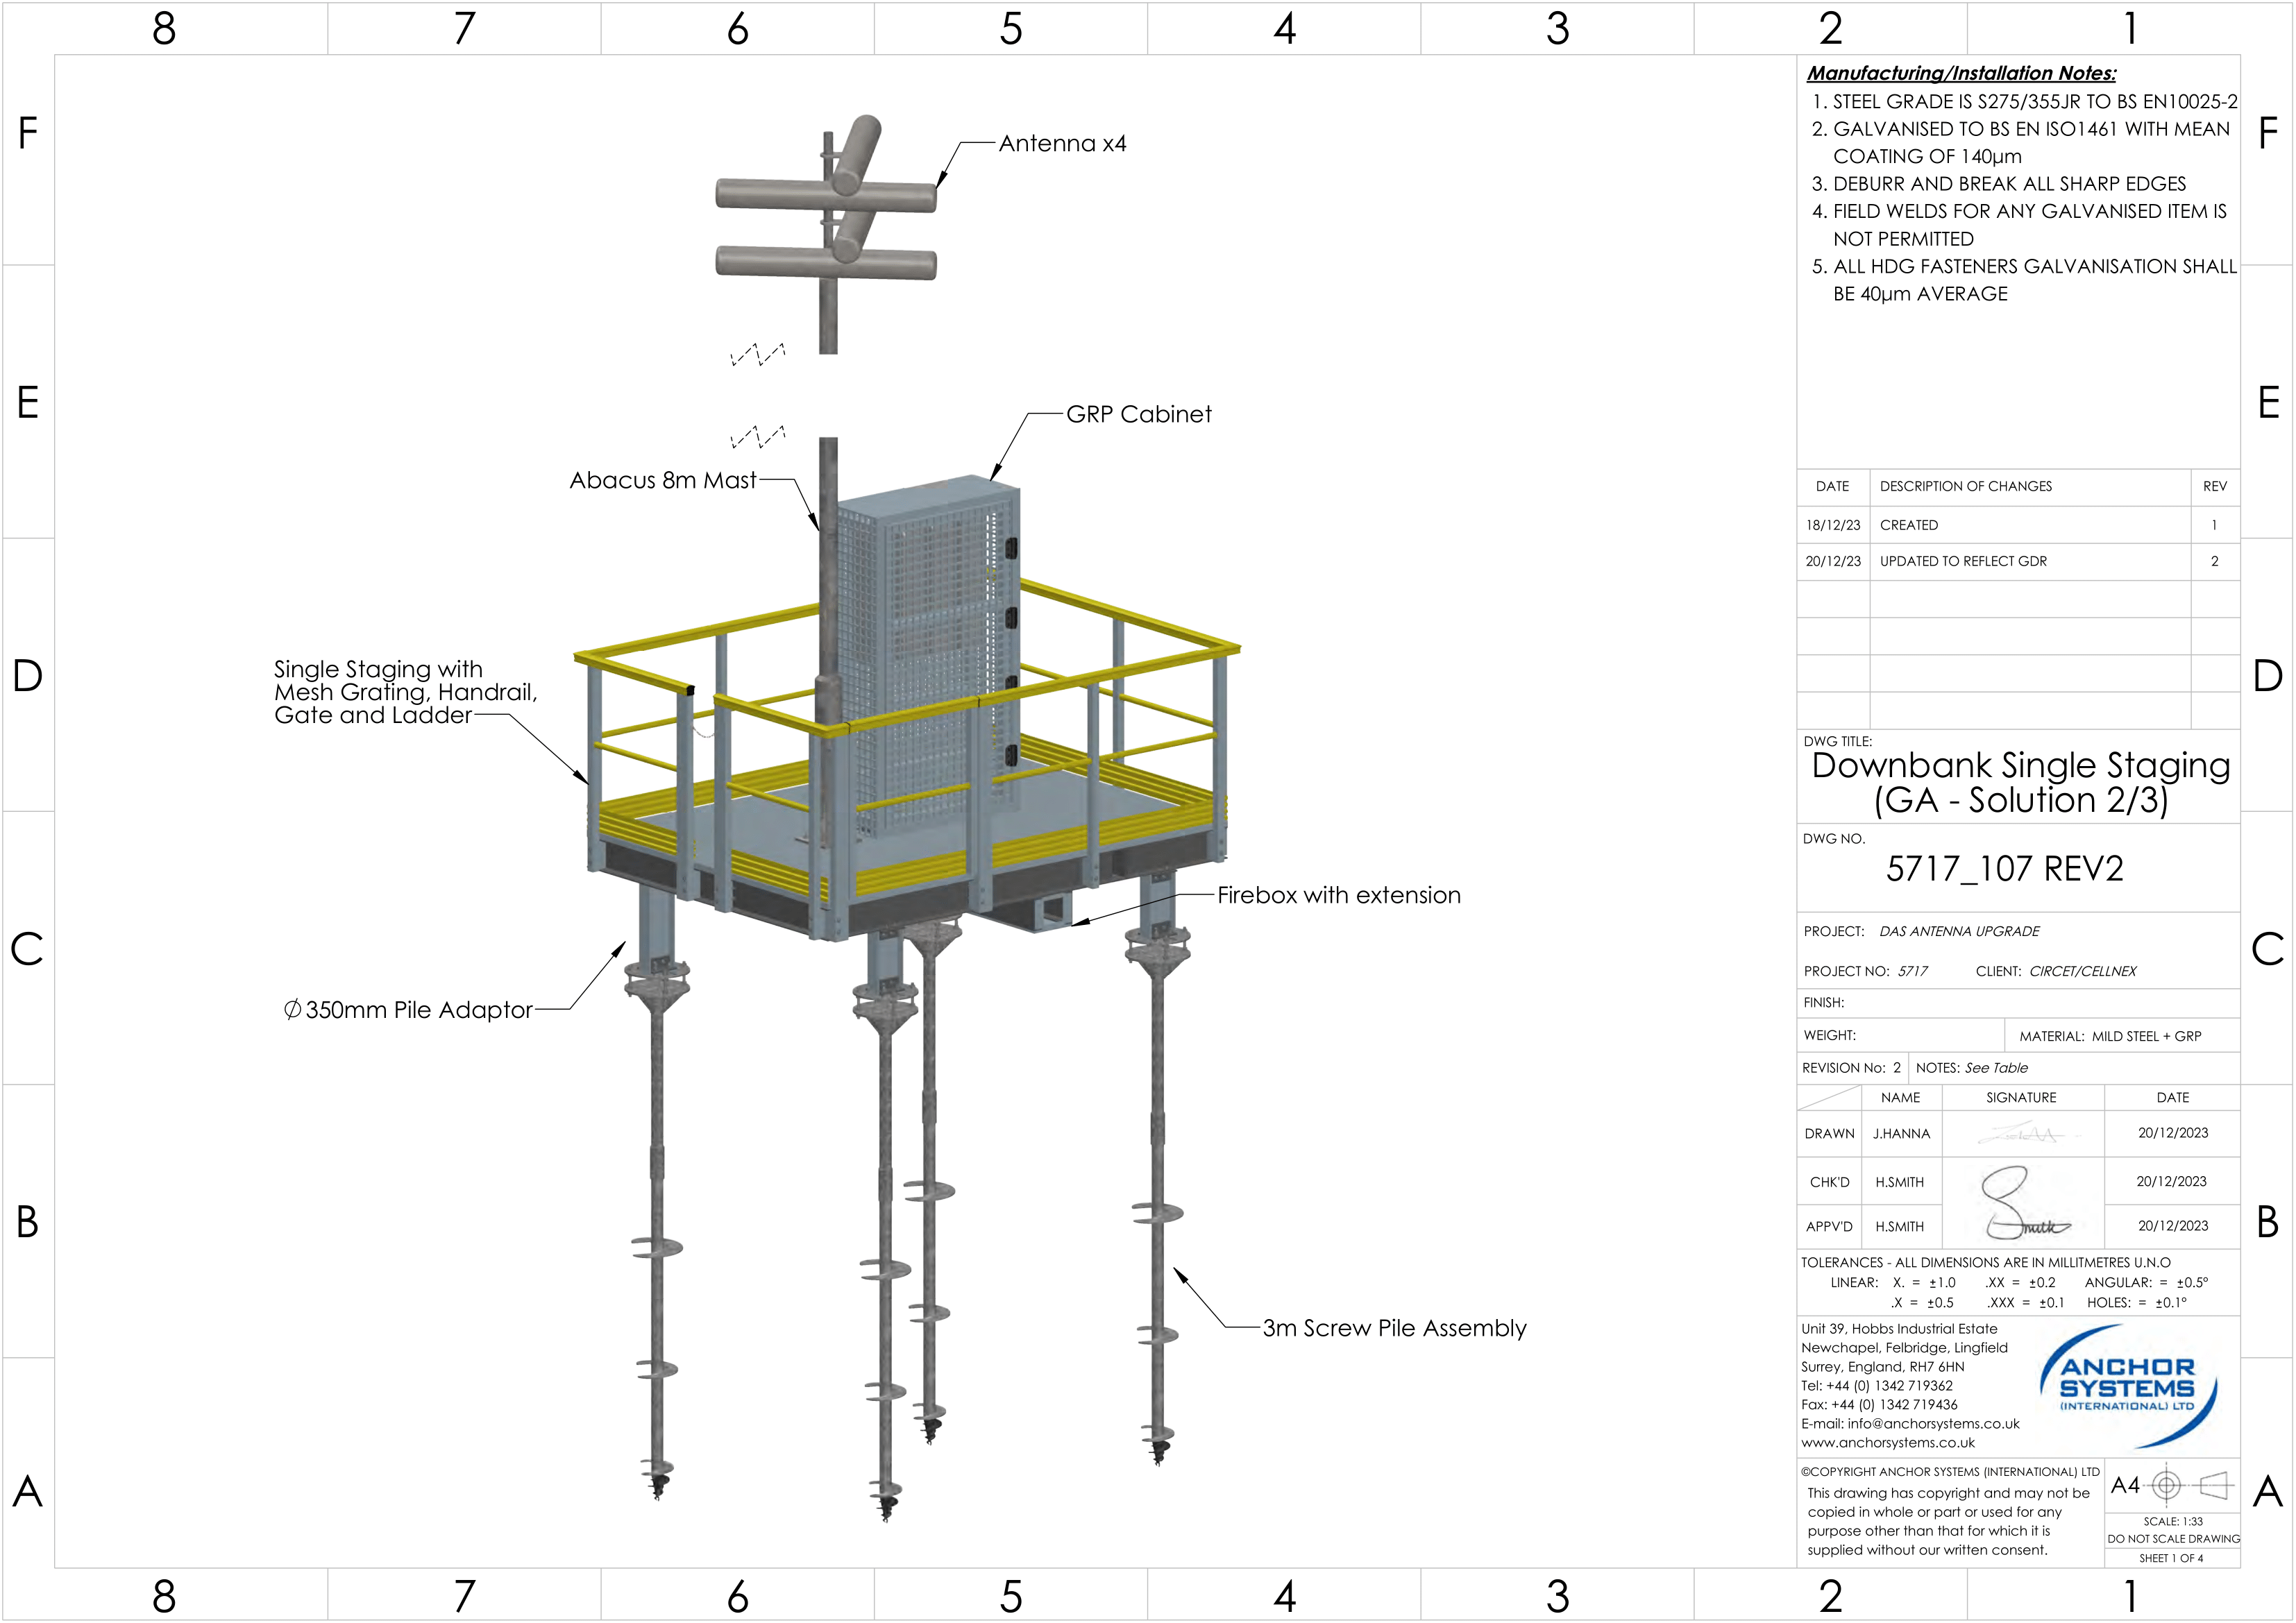Viewport: 2296px width, 1623px height.
Task: Click 'Firebox with extension' label
Action: (1339, 895)
